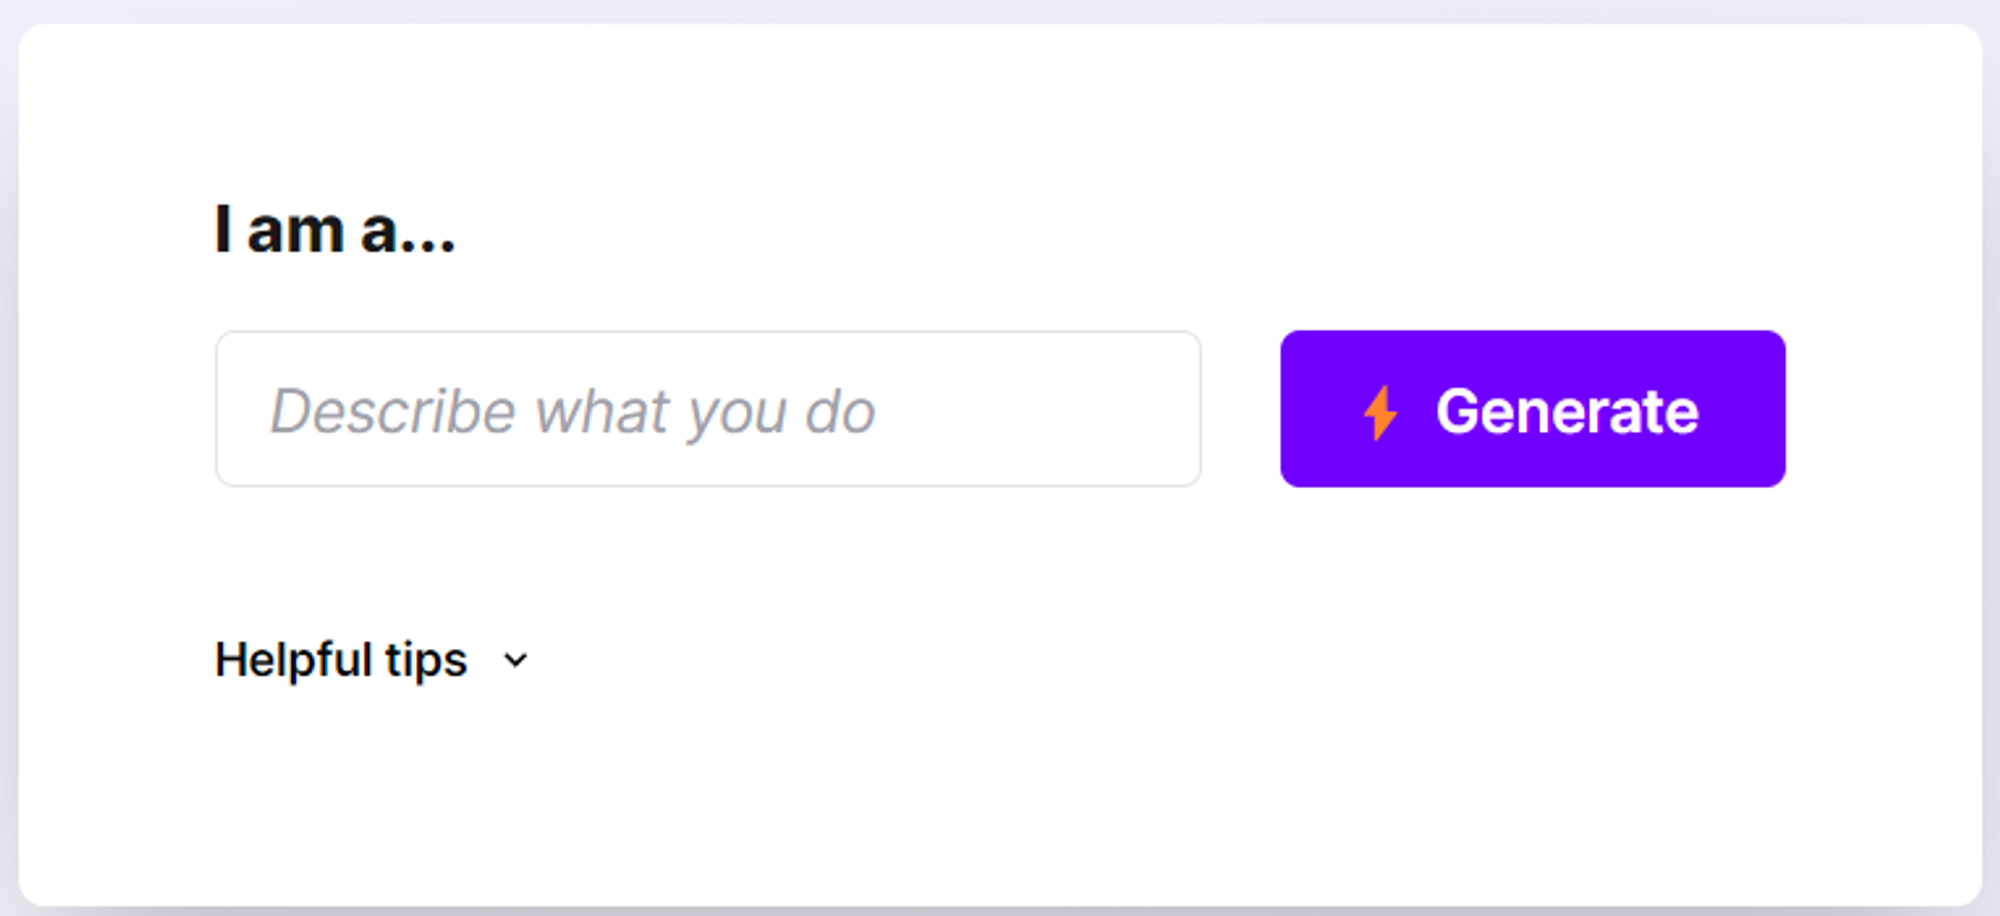Click the small caret after 'Helpful tips'
This screenshot has width=2000, height=916.
point(515,660)
